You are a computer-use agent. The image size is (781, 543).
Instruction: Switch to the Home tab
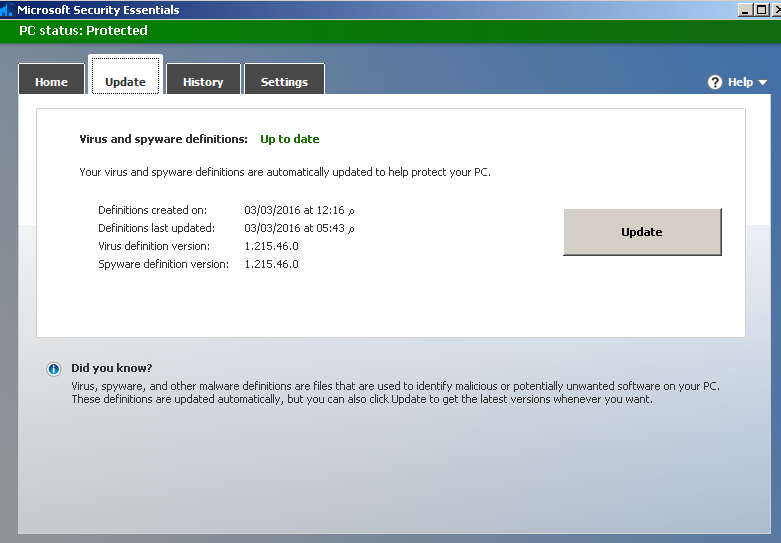click(51, 82)
